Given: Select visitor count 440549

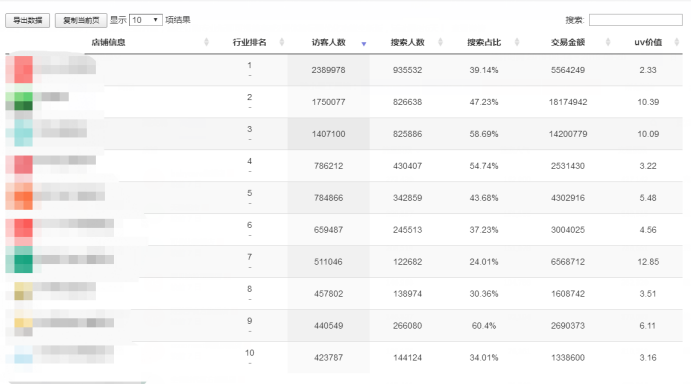Looking at the screenshot, I should (x=328, y=326).
